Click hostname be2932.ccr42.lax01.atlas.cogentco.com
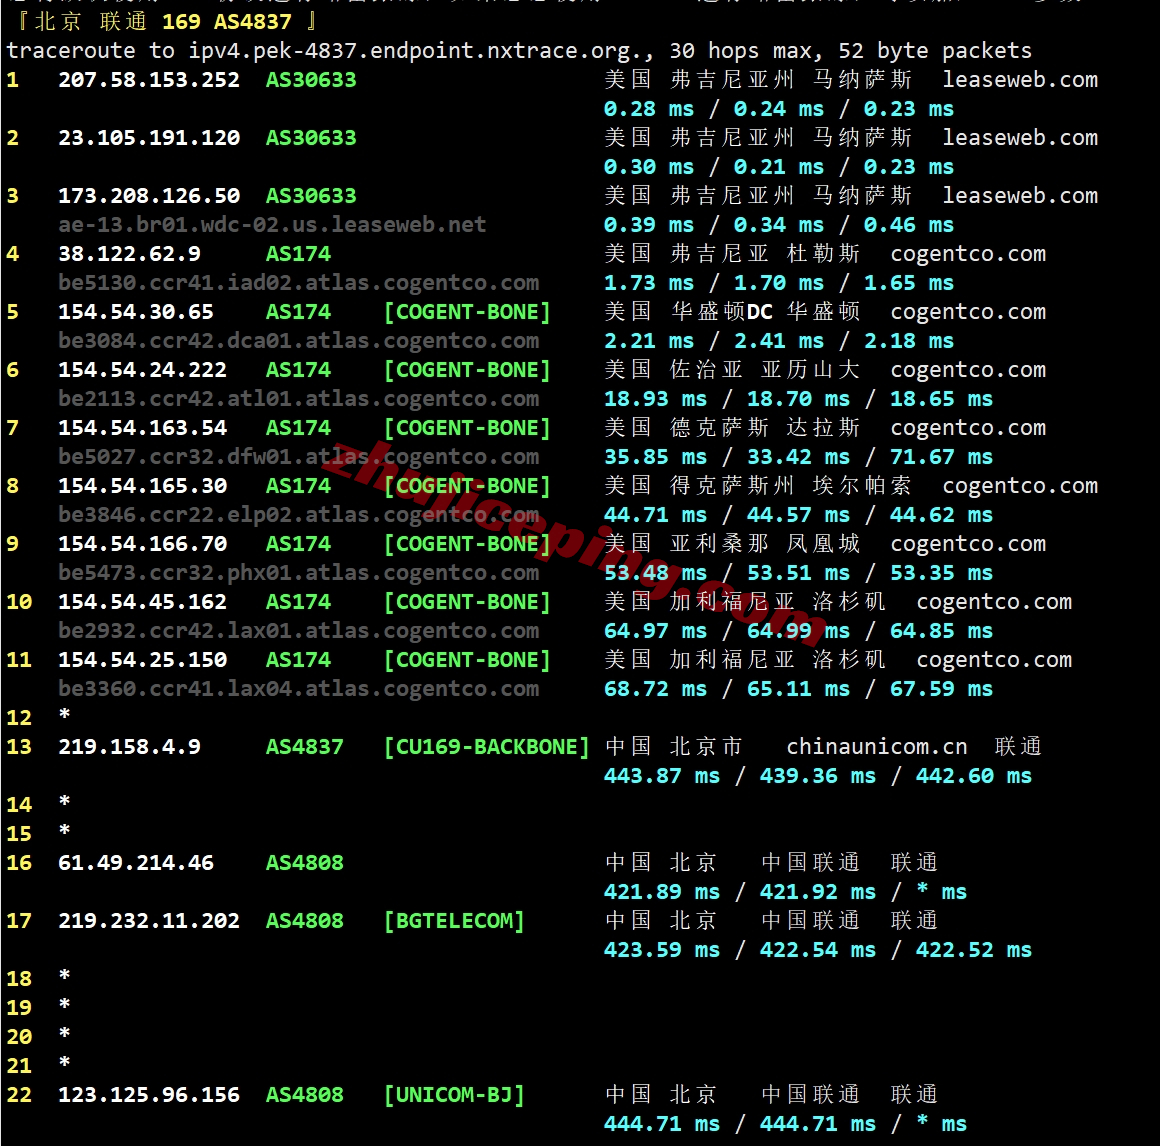Viewport: 1160px width, 1146px height. [x=298, y=631]
